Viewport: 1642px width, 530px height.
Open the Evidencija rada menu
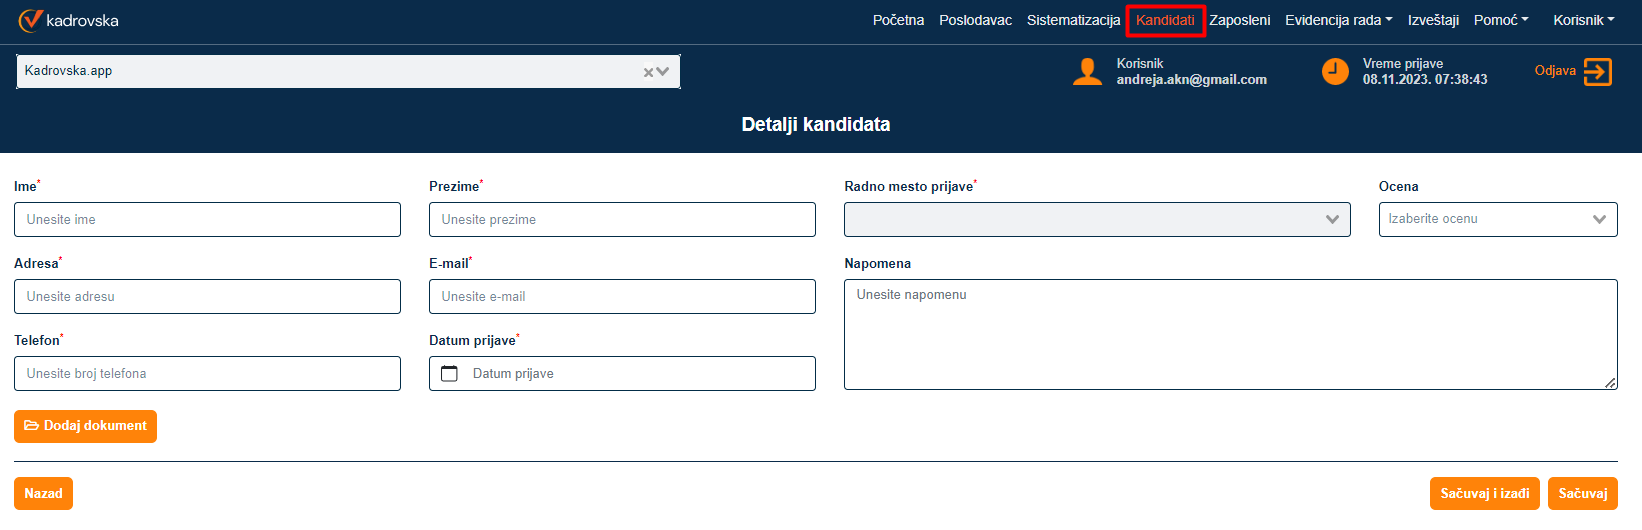[1338, 20]
